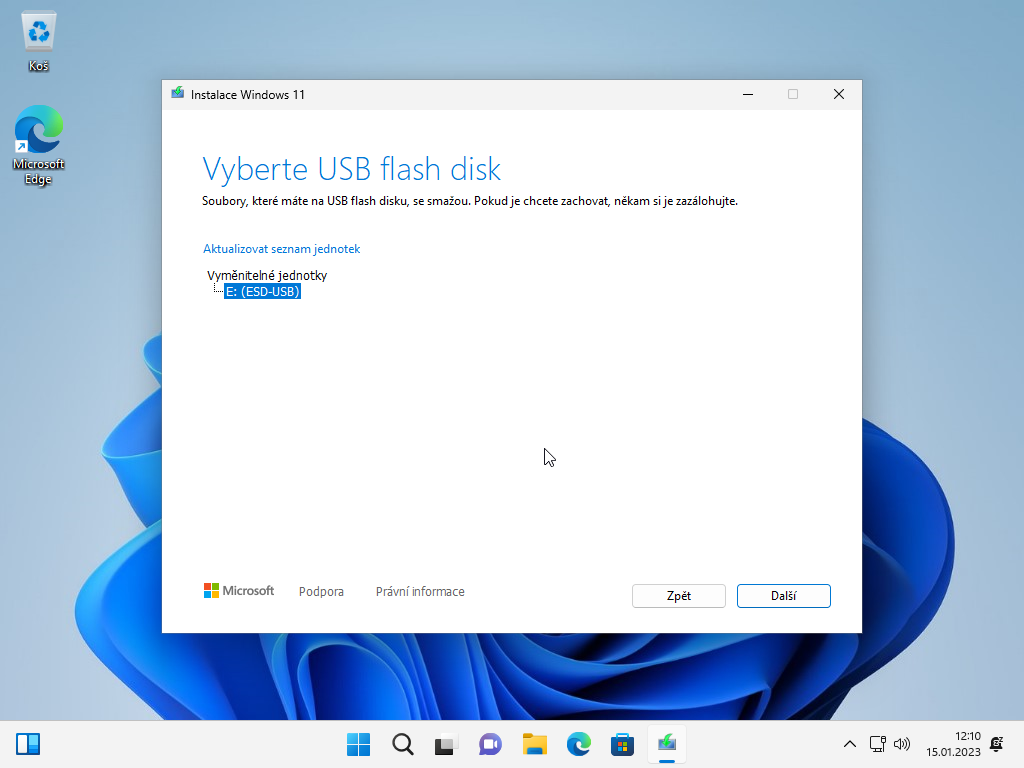
Task: Open taskbar Search magnifier
Action: 402,744
